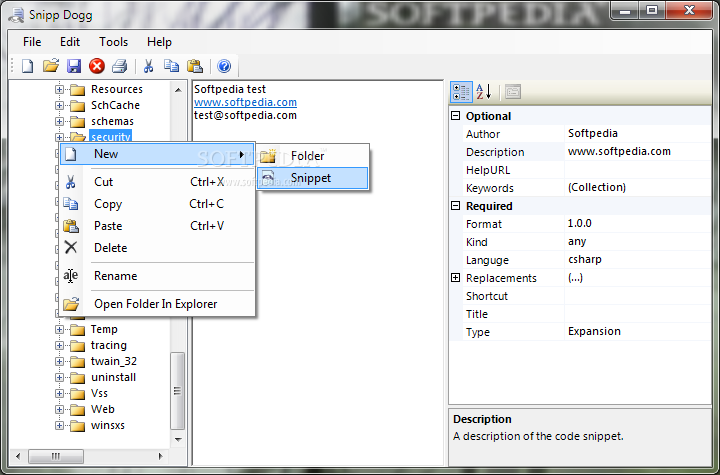The image size is (720, 475).
Task: Click the empty Title value field
Action: [637, 314]
